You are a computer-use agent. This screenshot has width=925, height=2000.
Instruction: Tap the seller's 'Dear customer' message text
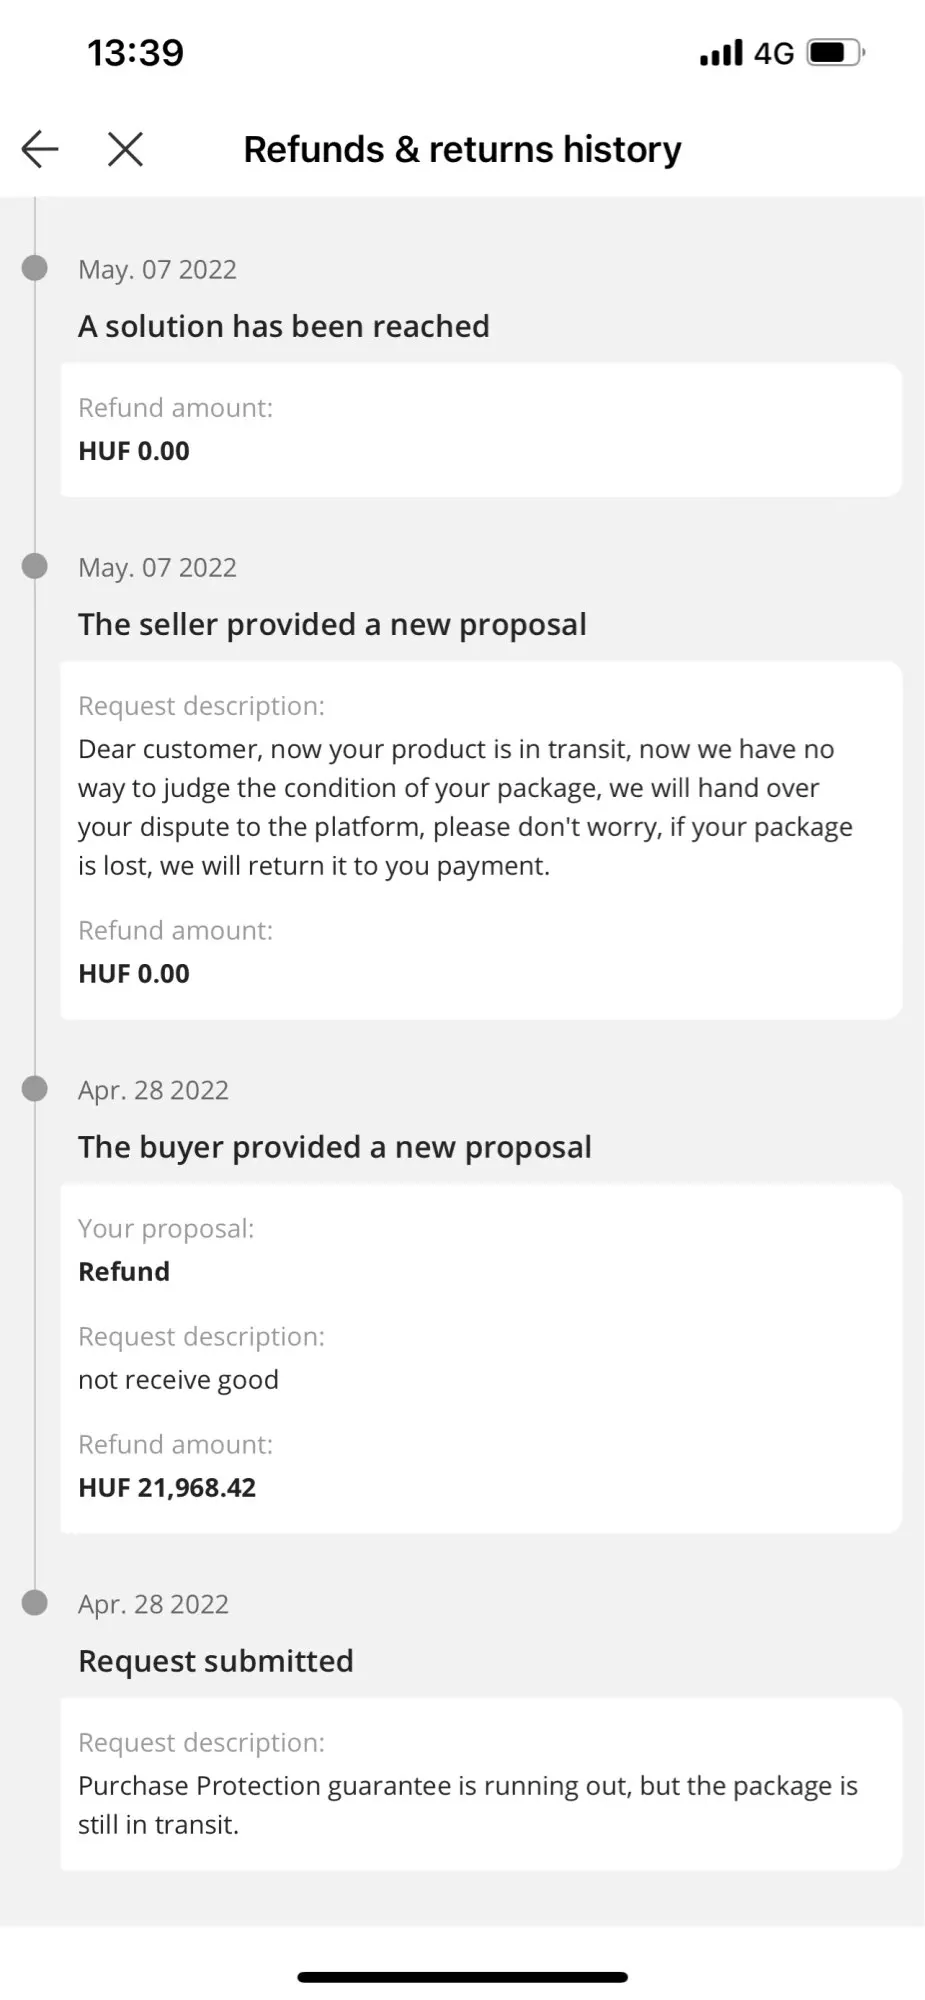[465, 807]
